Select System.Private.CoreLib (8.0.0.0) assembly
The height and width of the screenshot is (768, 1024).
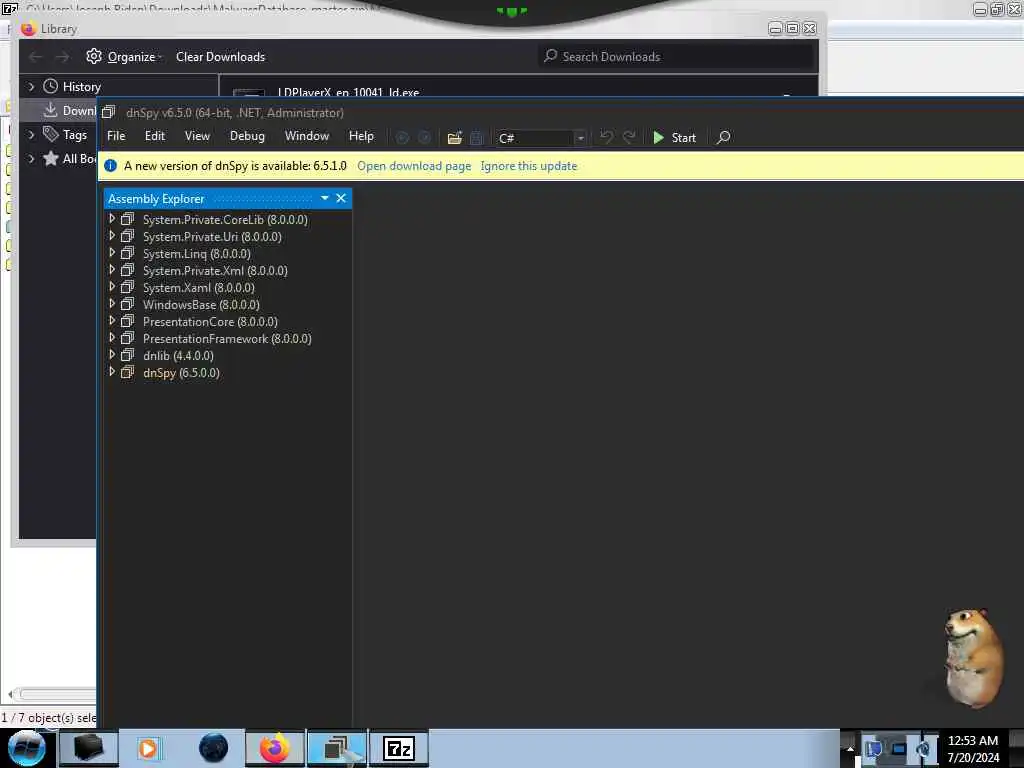(x=225, y=219)
